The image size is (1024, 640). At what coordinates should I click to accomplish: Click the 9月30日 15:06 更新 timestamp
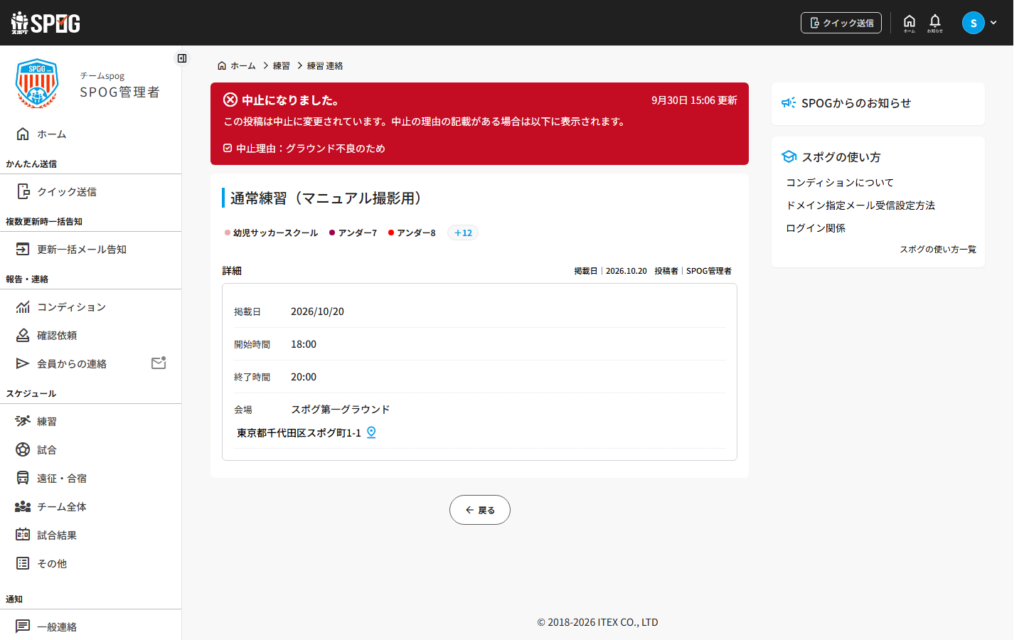click(x=694, y=100)
